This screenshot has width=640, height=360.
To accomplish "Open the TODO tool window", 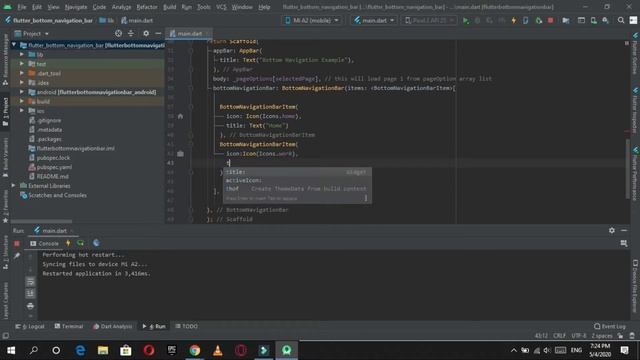I will pyautogui.click(x=187, y=326).
